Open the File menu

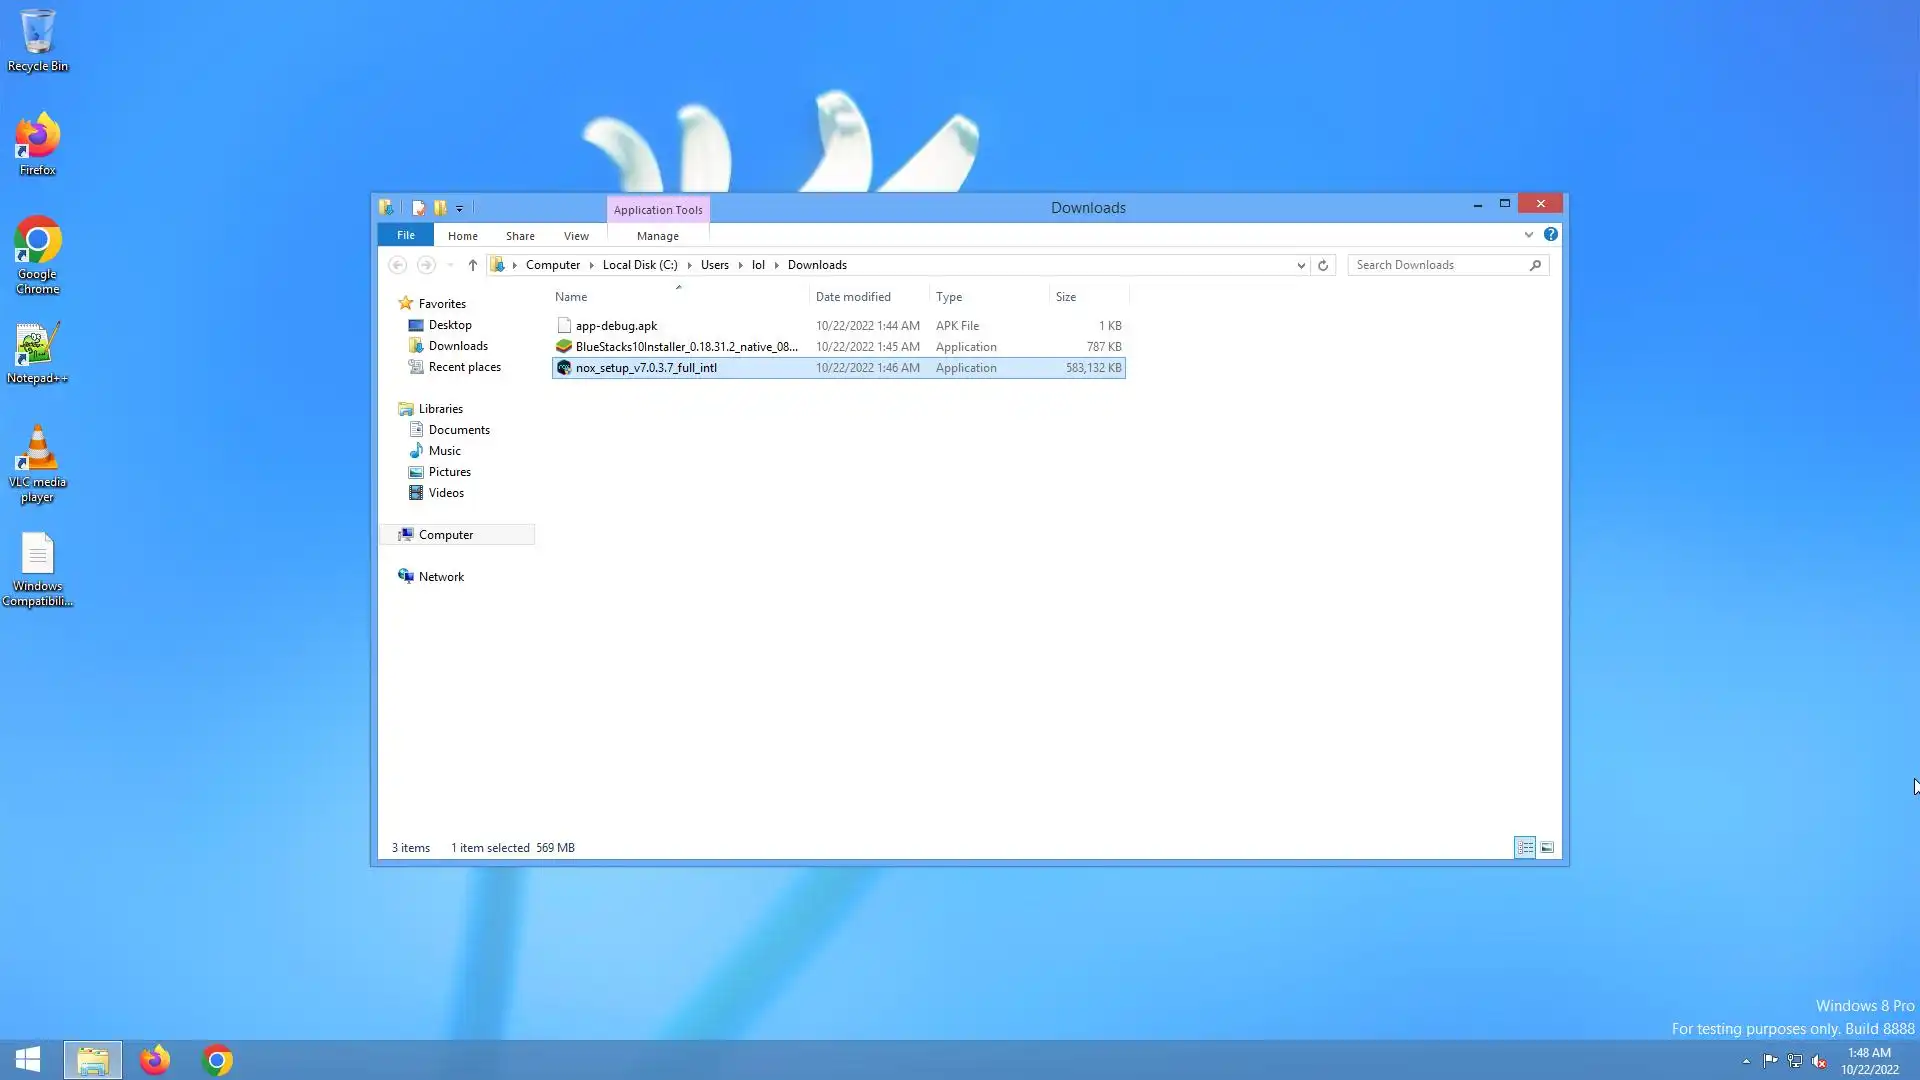pyautogui.click(x=405, y=235)
